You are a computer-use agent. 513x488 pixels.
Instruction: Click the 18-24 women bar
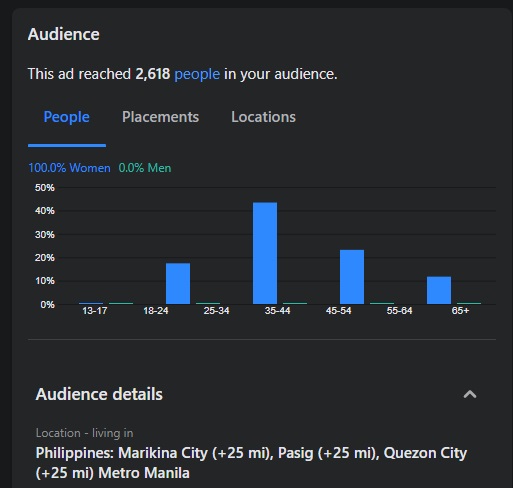pos(178,283)
